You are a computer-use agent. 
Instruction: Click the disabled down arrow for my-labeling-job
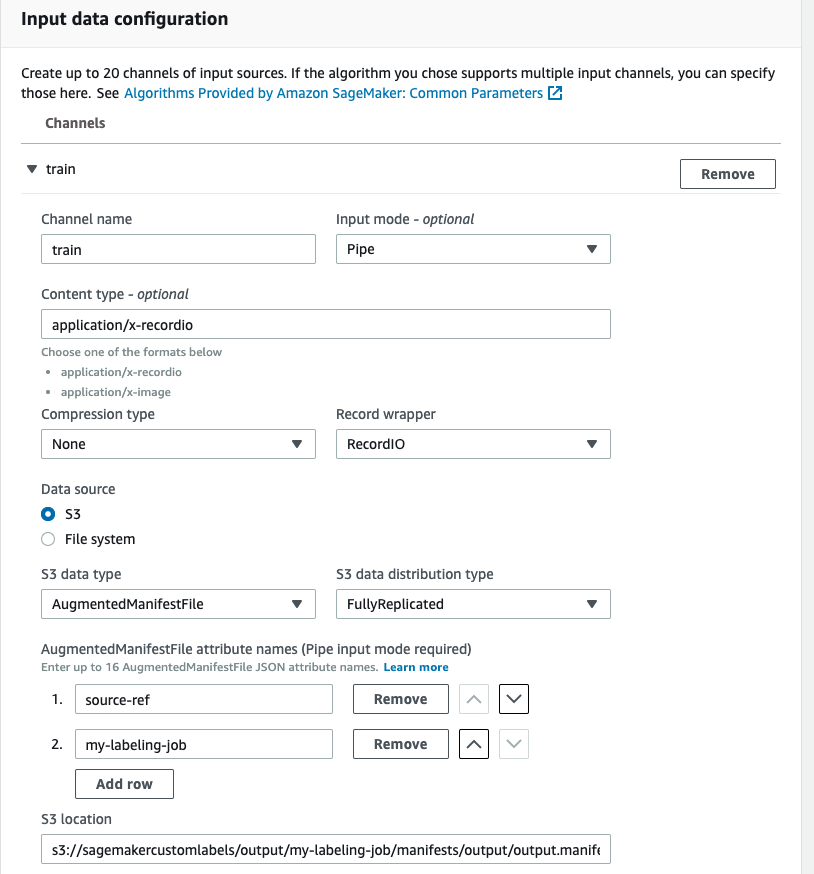tap(514, 744)
